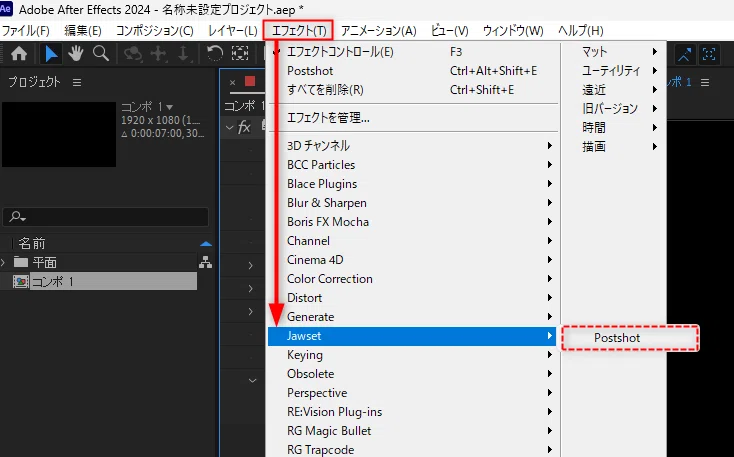Open the コンポジション(C) menu
This screenshot has height=457, width=734.
pos(154,31)
